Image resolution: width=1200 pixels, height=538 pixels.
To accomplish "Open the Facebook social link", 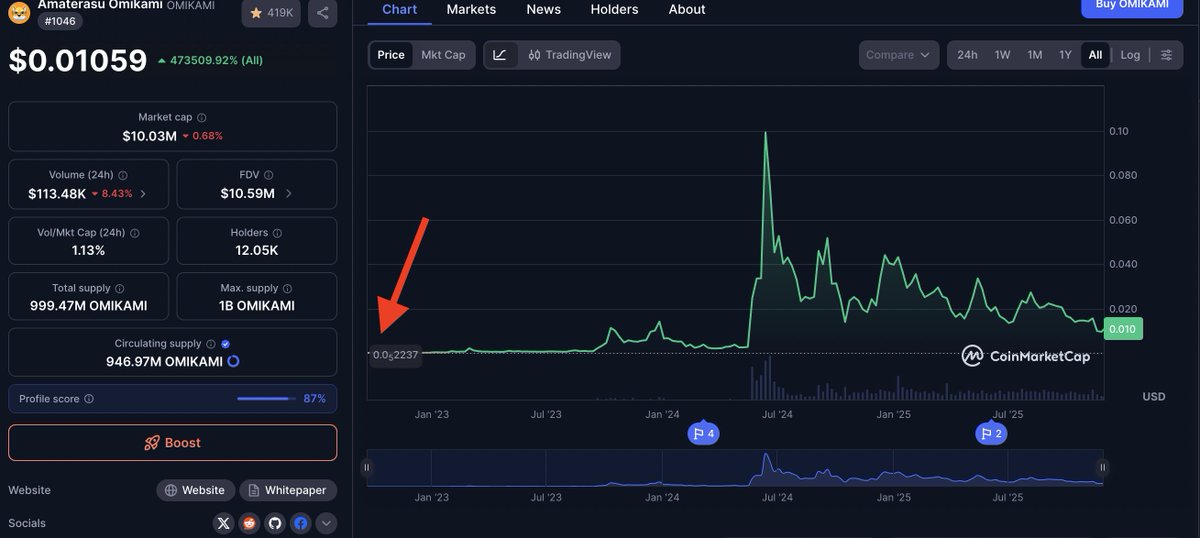I will tap(301, 523).
